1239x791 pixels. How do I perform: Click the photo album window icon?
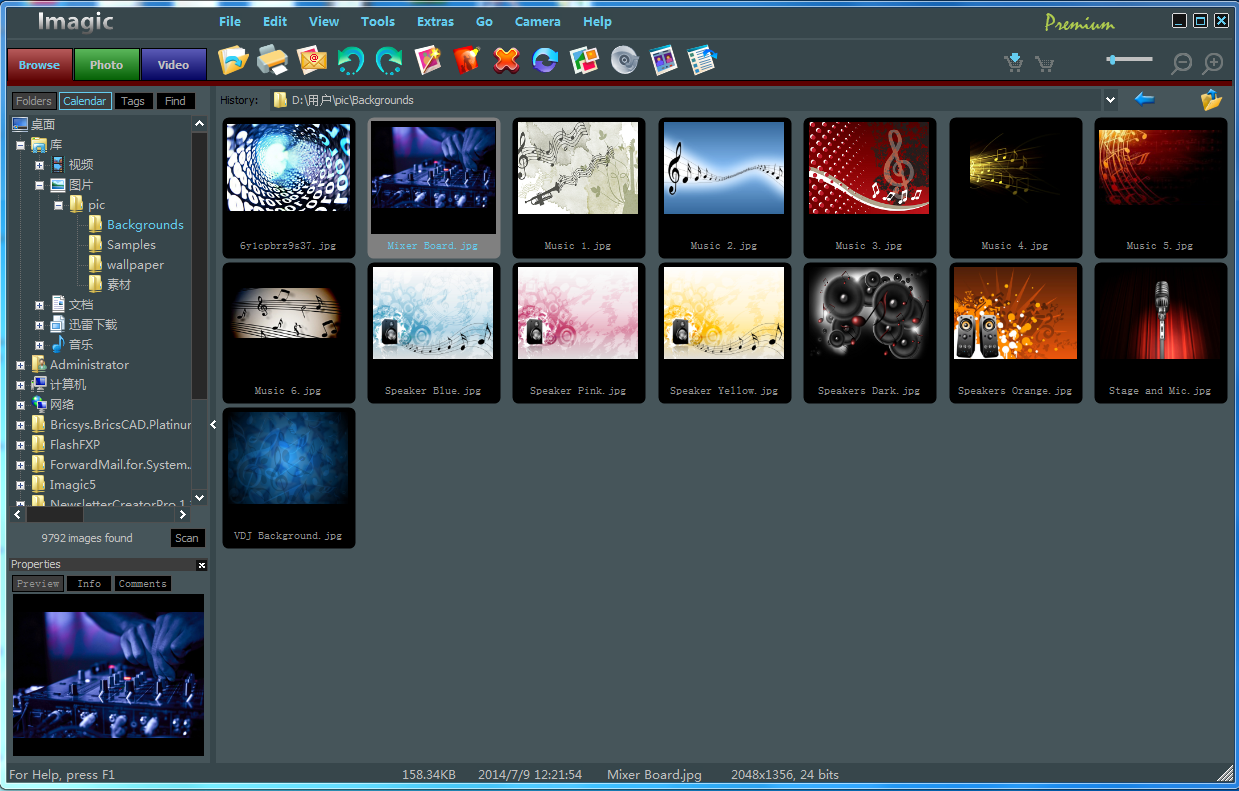[663, 61]
